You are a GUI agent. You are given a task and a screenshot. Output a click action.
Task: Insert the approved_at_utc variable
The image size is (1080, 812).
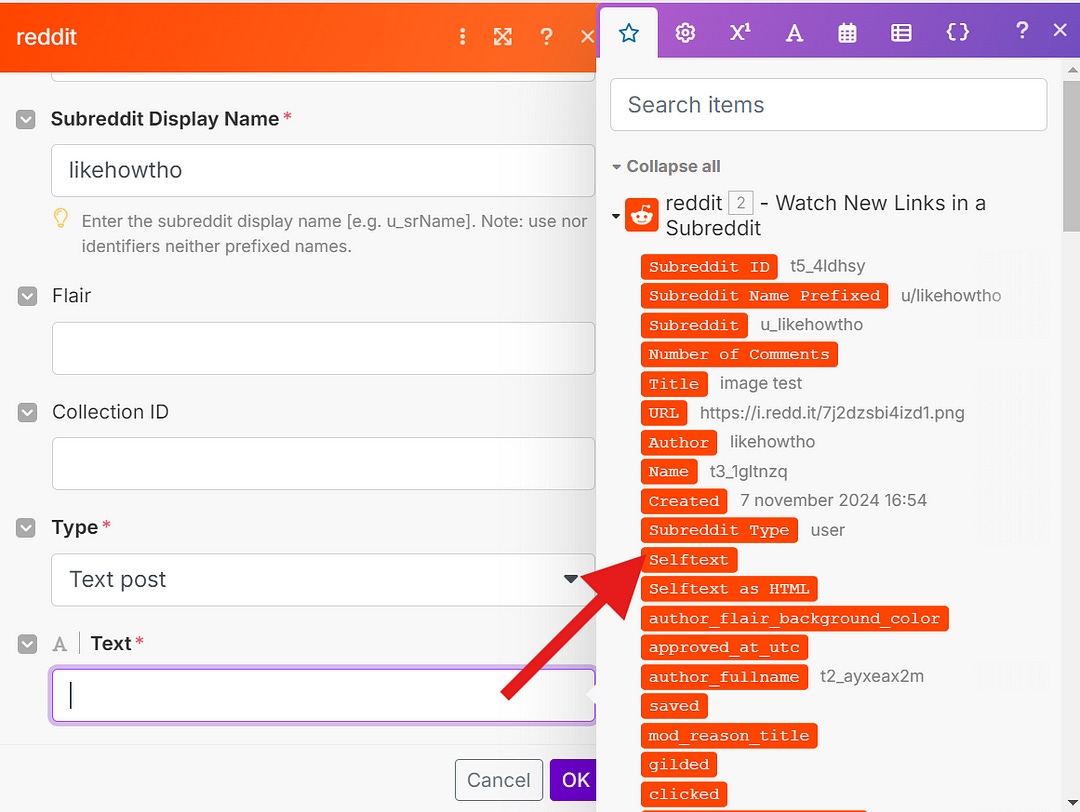pyautogui.click(x=724, y=647)
